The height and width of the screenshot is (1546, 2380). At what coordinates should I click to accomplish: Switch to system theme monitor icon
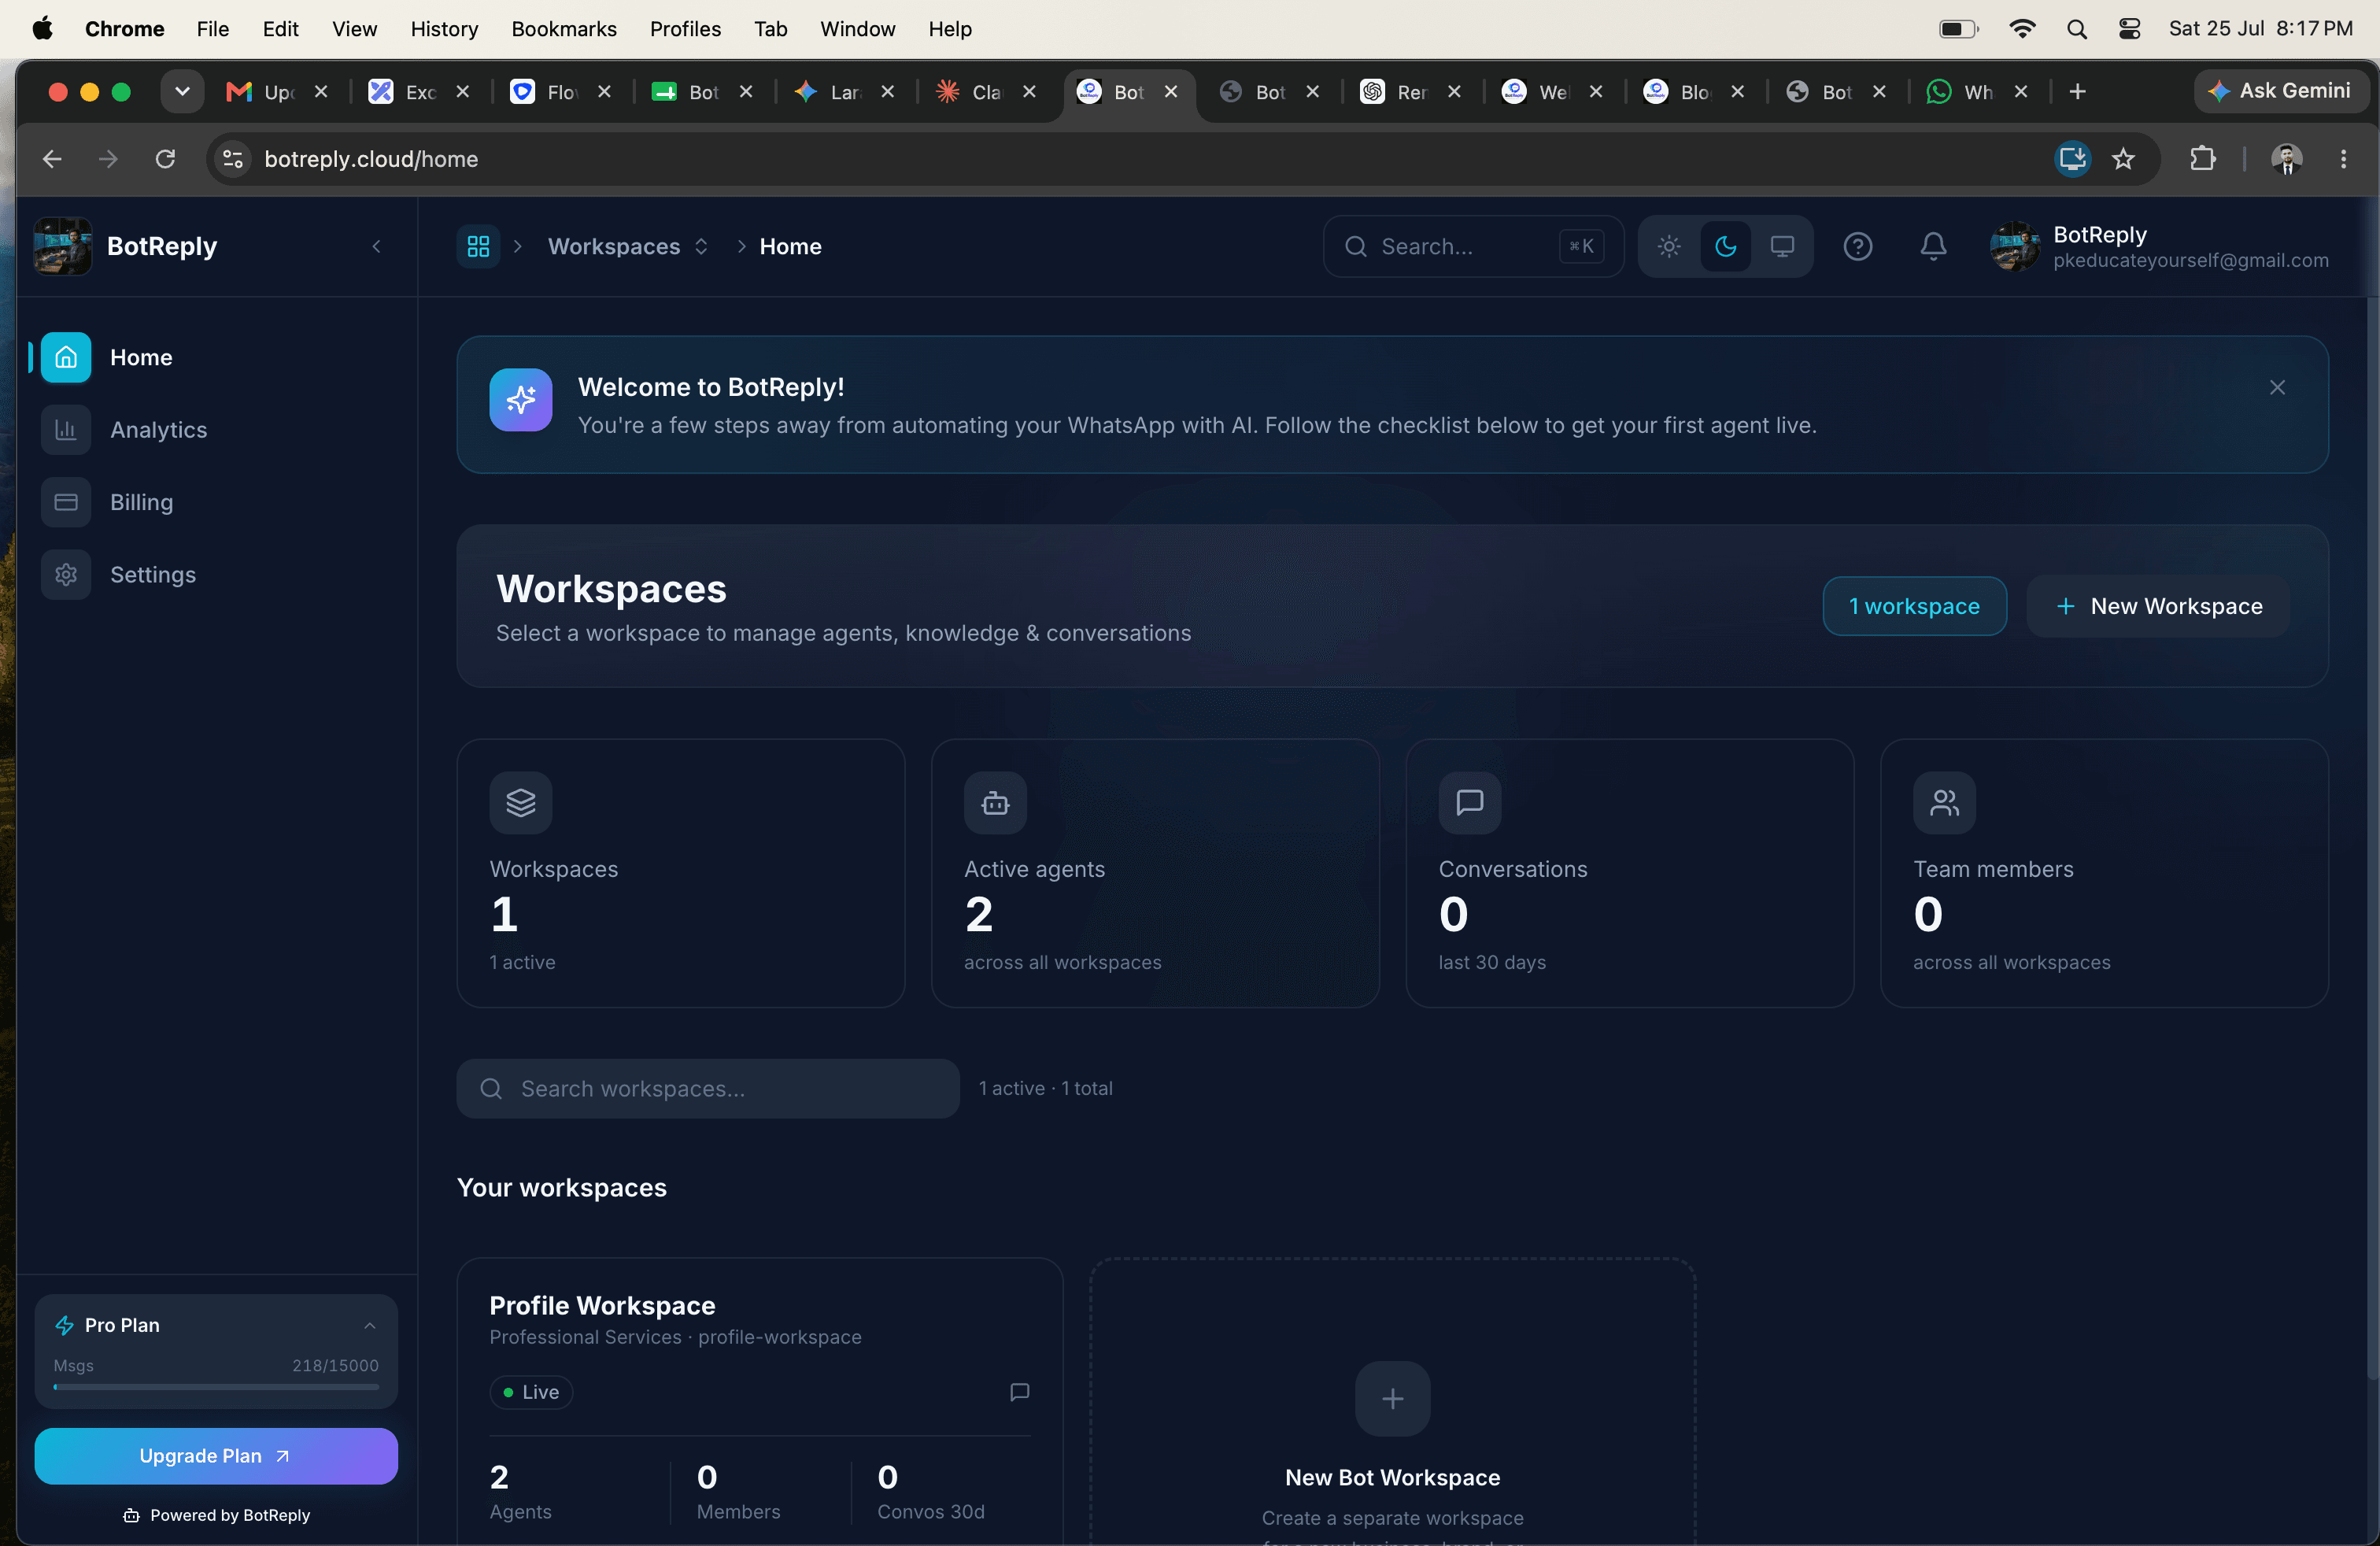tap(1782, 246)
